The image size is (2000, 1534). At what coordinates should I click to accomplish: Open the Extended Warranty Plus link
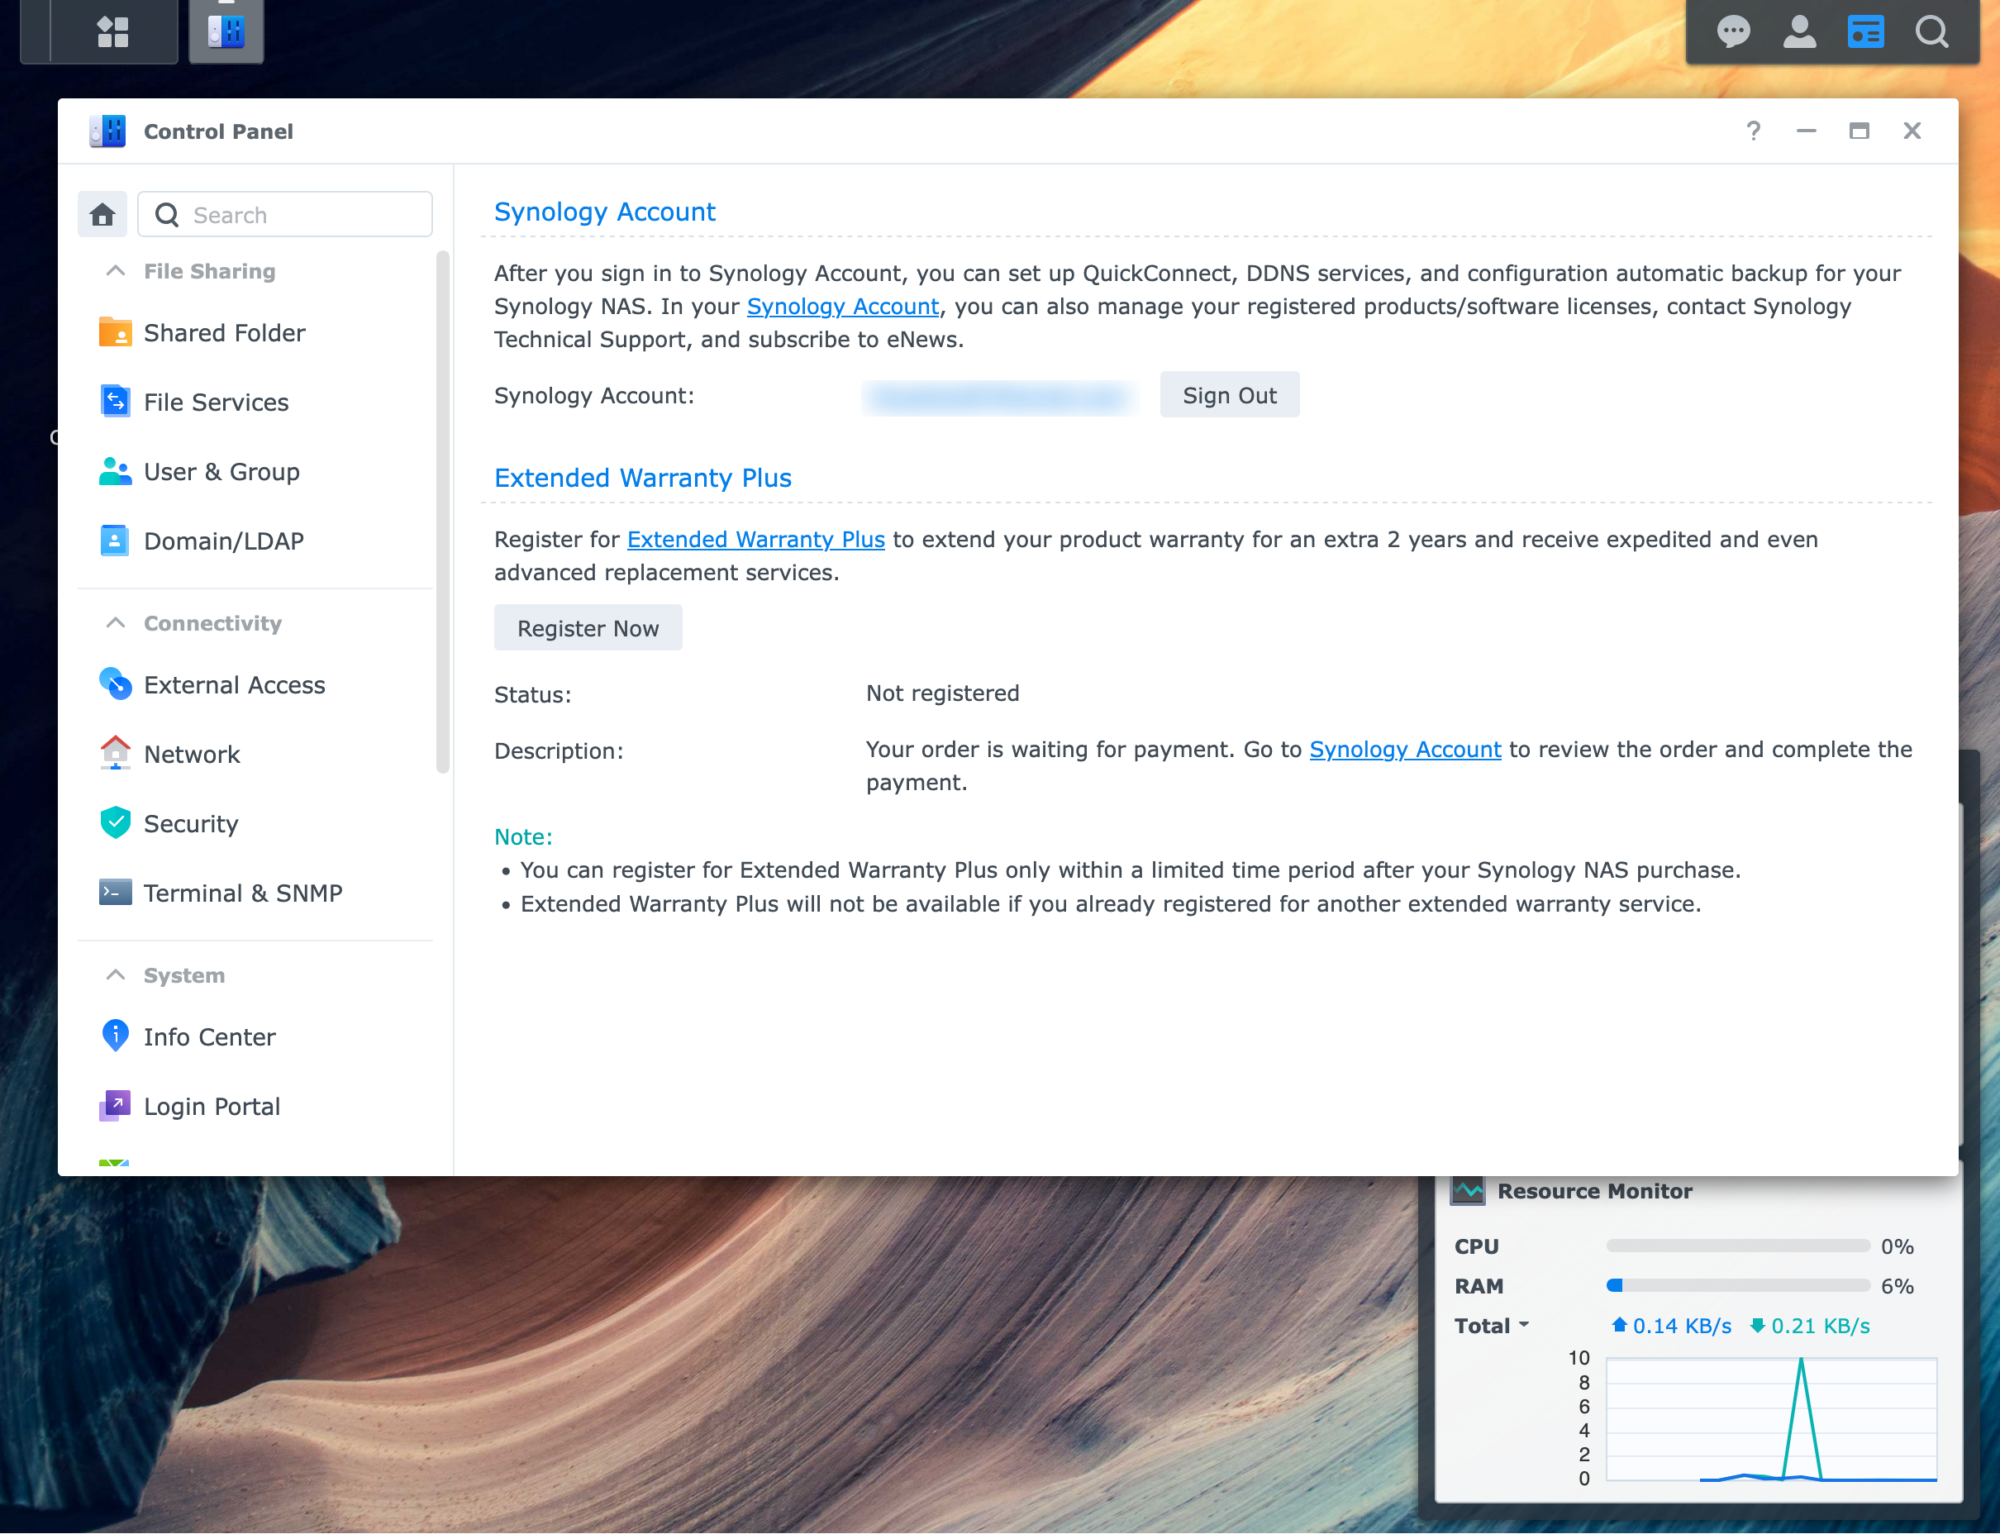[755, 539]
